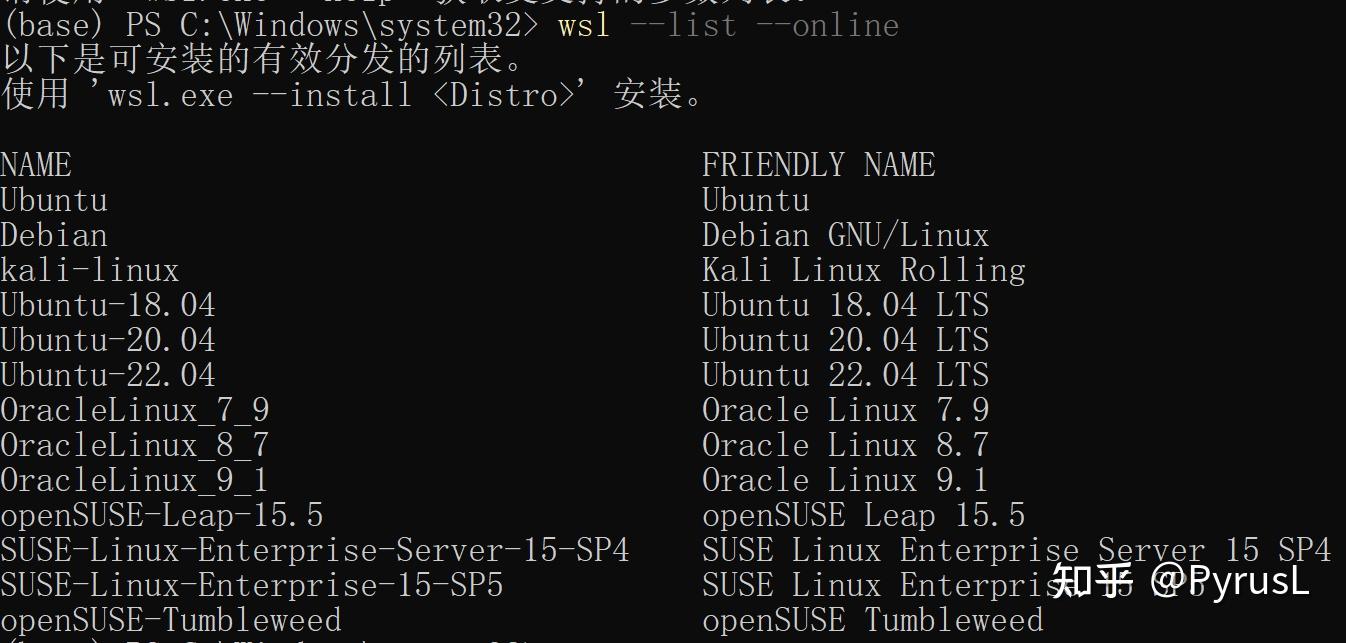Click 'SUSE Linux Enterprise Server 15 SP4' friendly name
This screenshot has height=643, width=1346.
[1016, 550]
